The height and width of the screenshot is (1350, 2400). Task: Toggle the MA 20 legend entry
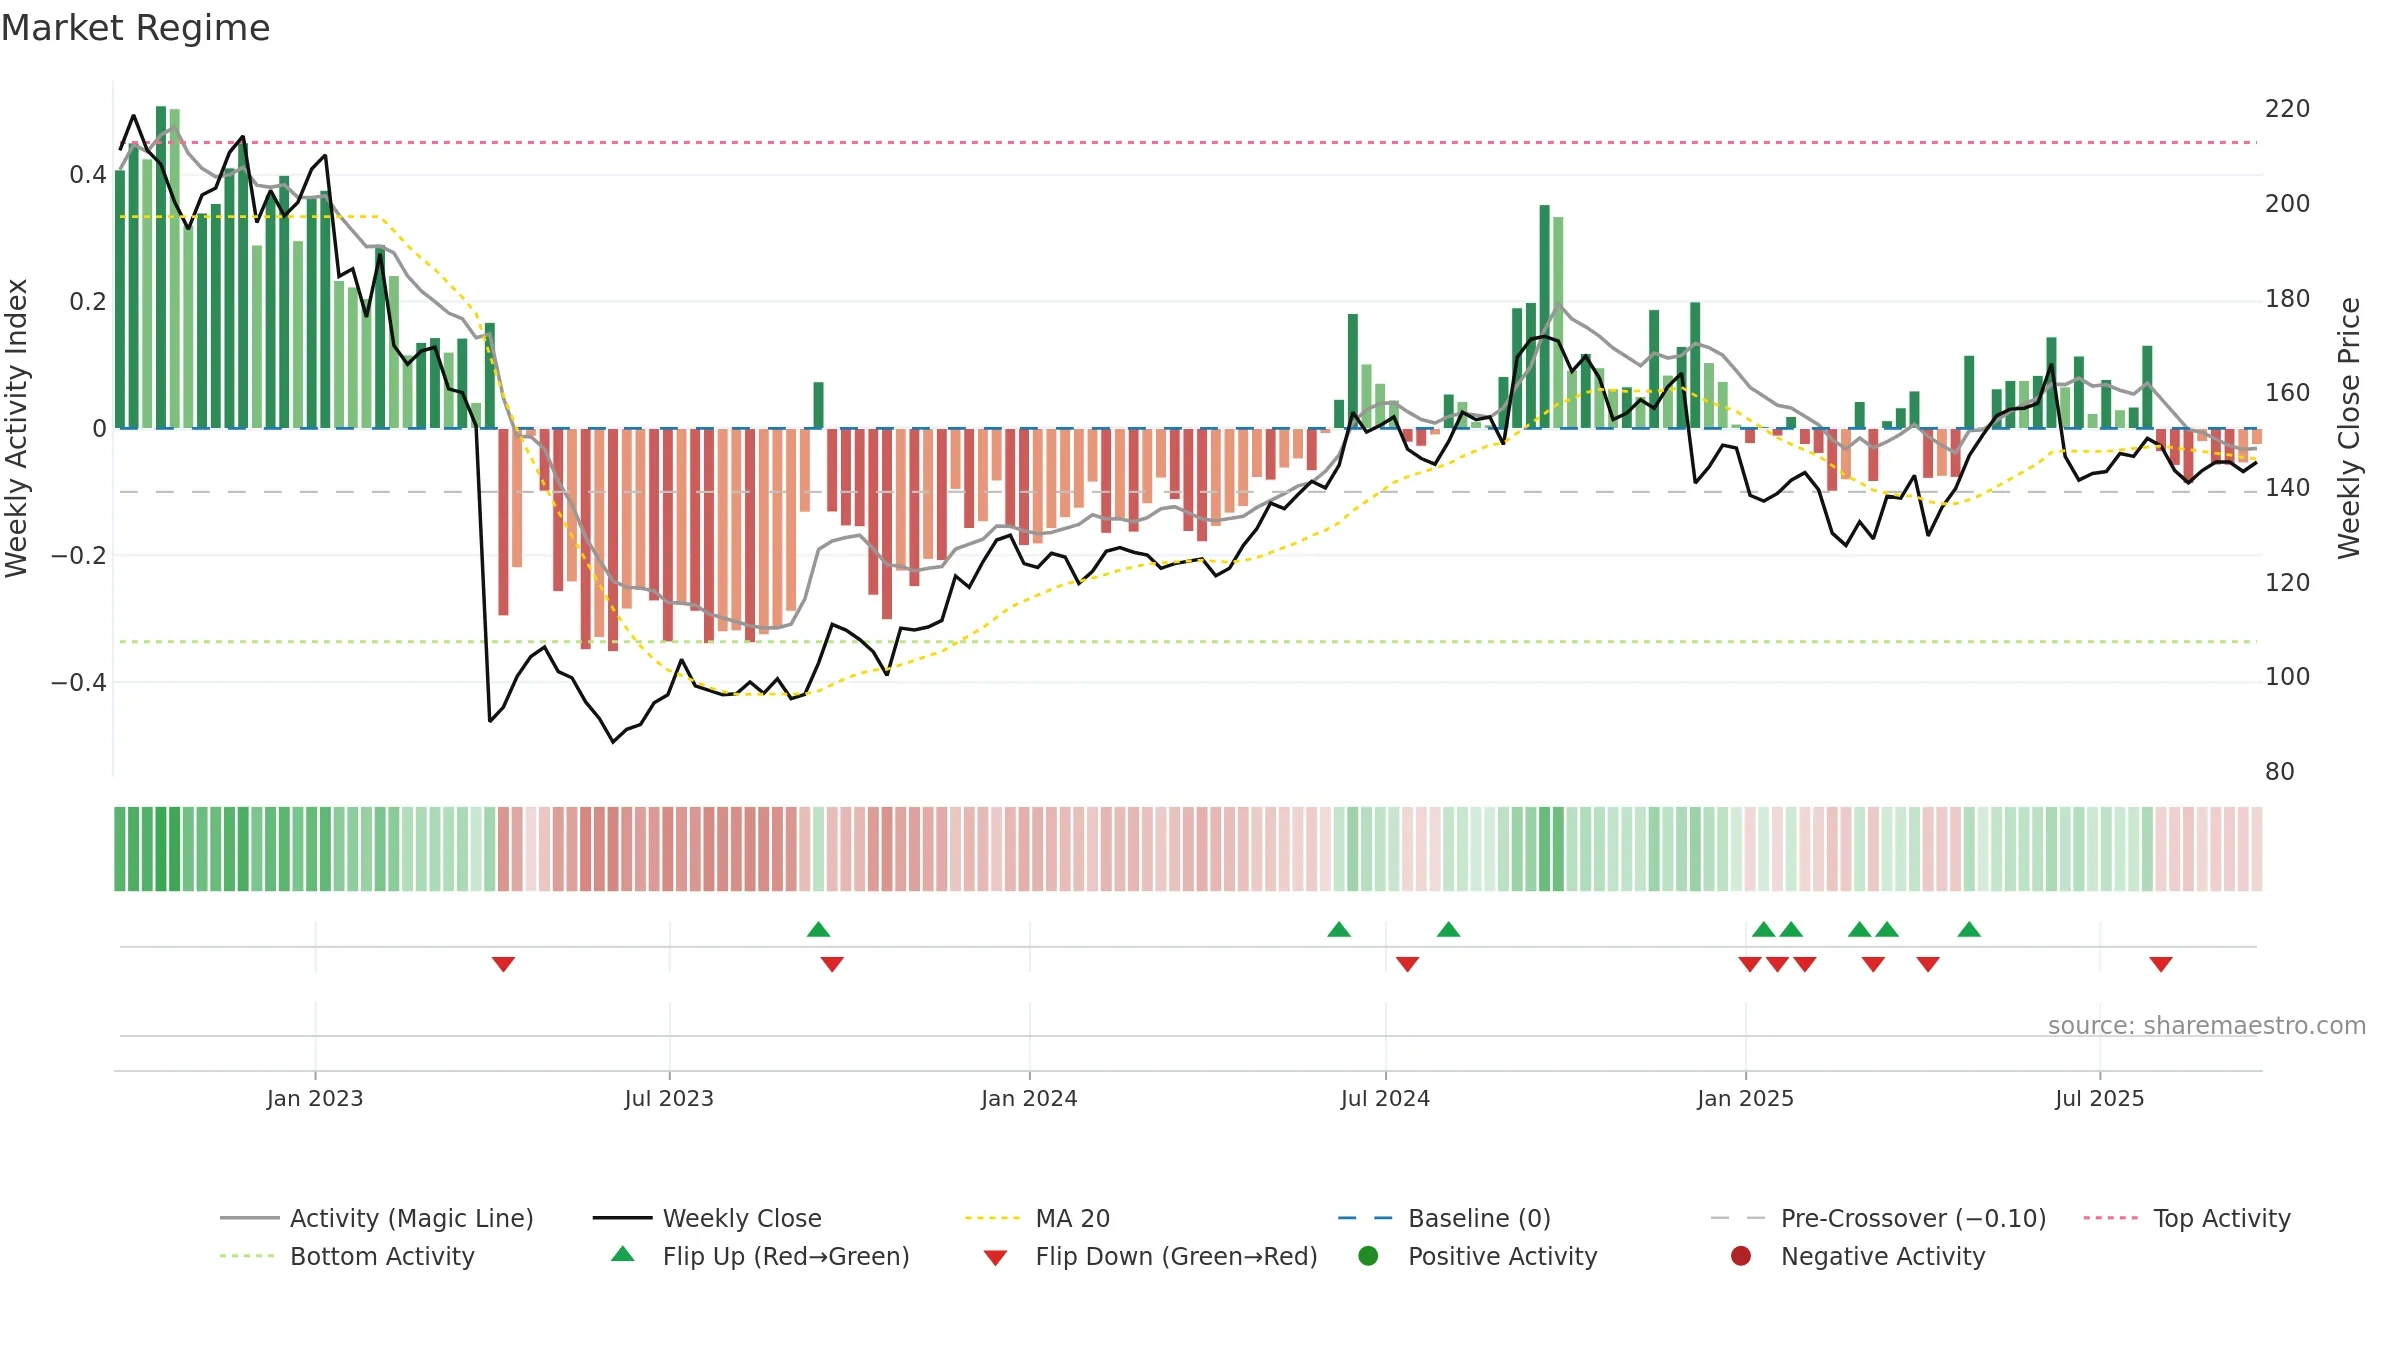pyautogui.click(x=1037, y=1218)
